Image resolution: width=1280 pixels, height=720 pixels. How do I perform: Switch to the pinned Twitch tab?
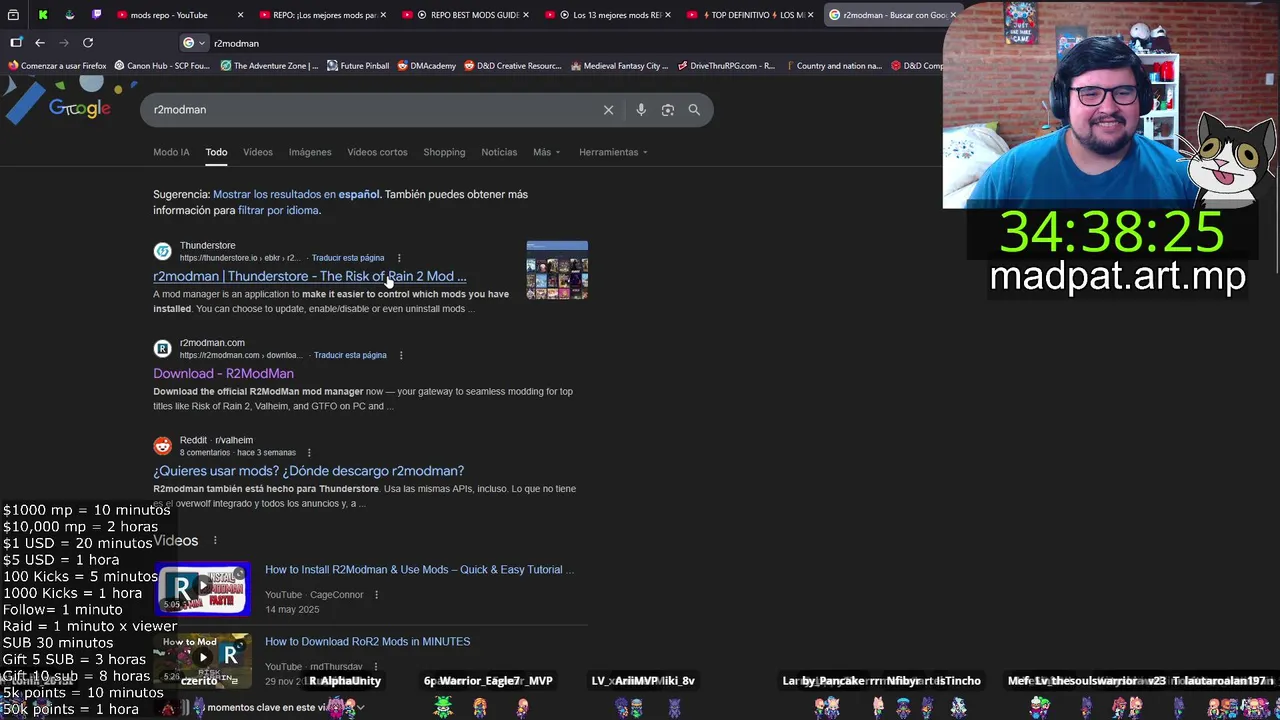click(97, 15)
